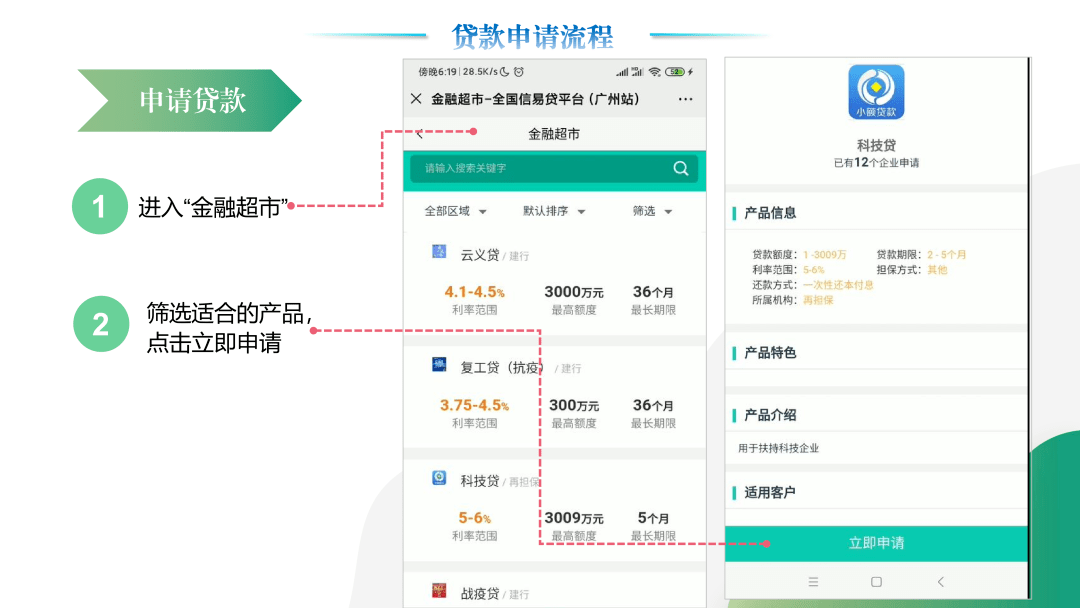Click the 5个月 longest term value
Screen dimensions: 1080x608
653,518
